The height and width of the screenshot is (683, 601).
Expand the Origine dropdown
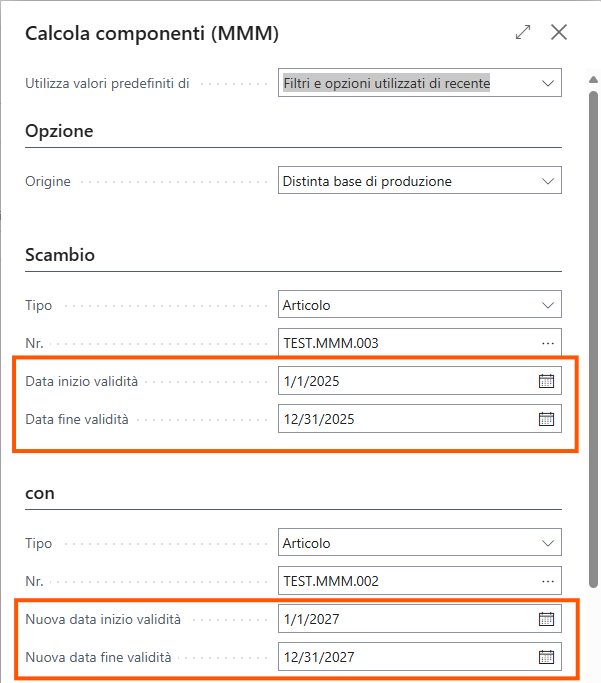(x=547, y=181)
